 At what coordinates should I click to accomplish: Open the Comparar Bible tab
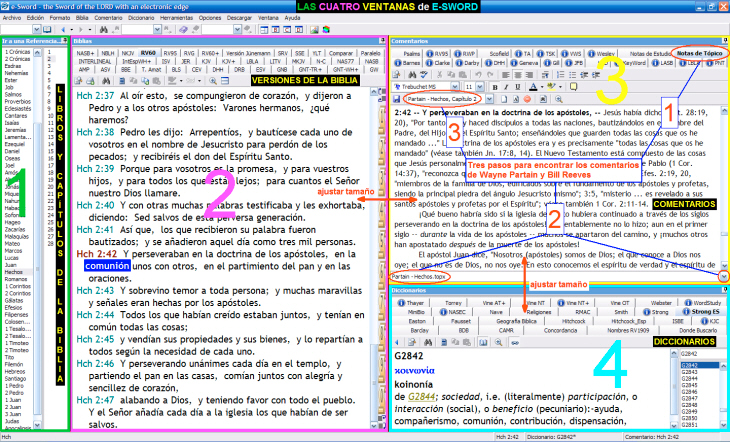[x=340, y=53]
